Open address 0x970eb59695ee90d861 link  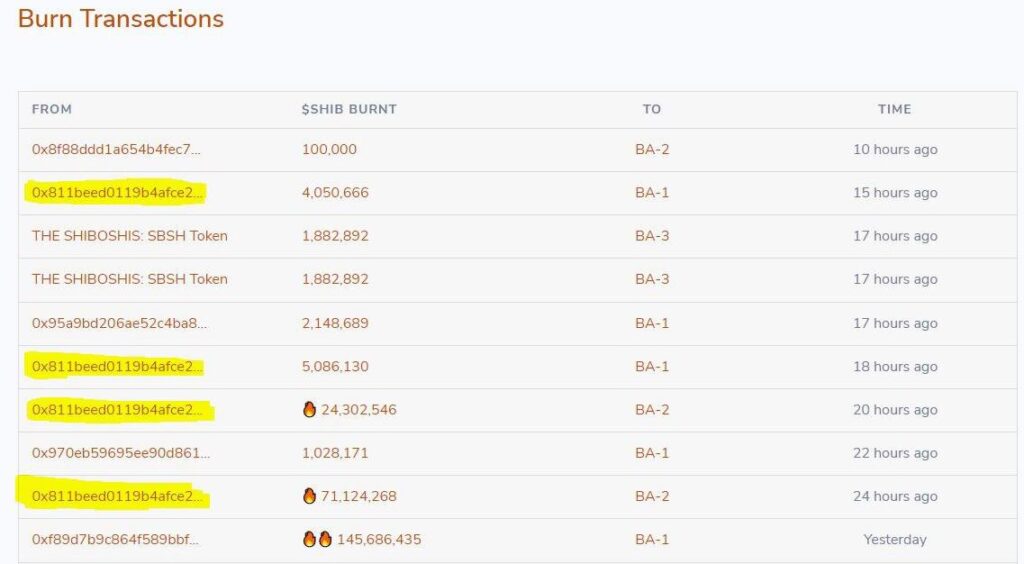point(121,453)
